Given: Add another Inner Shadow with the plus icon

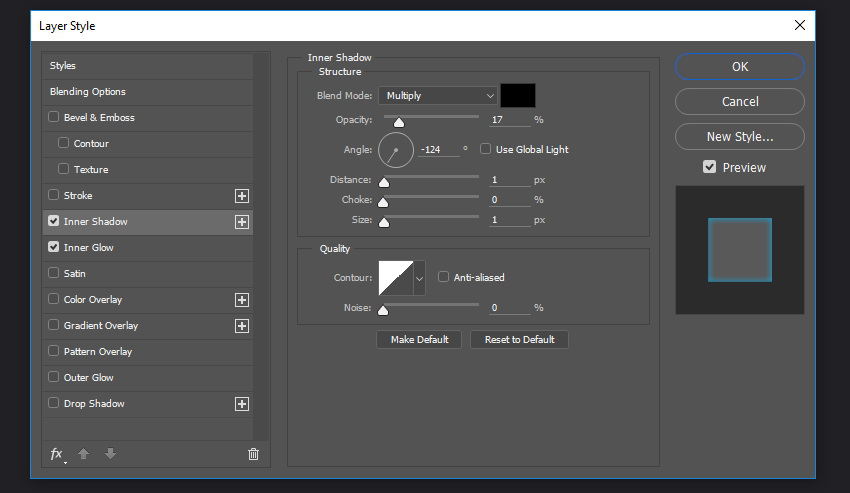Looking at the screenshot, I should 242,222.
